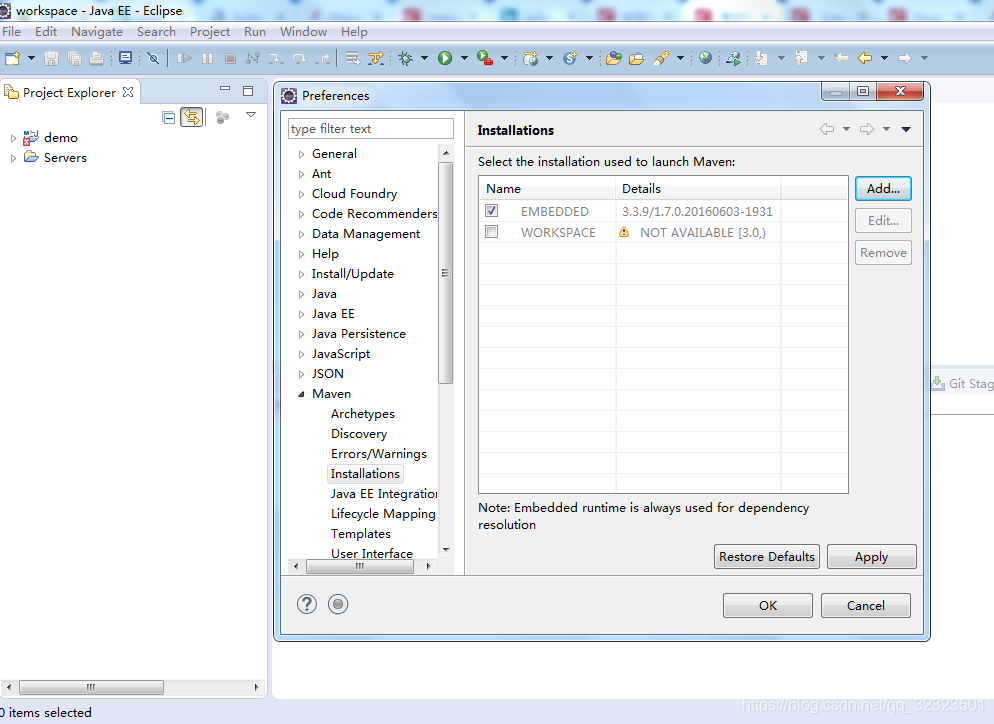This screenshot has width=994, height=724.
Task: Open the Navigate menu
Action: pyautogui.click(x=97, y=32)
